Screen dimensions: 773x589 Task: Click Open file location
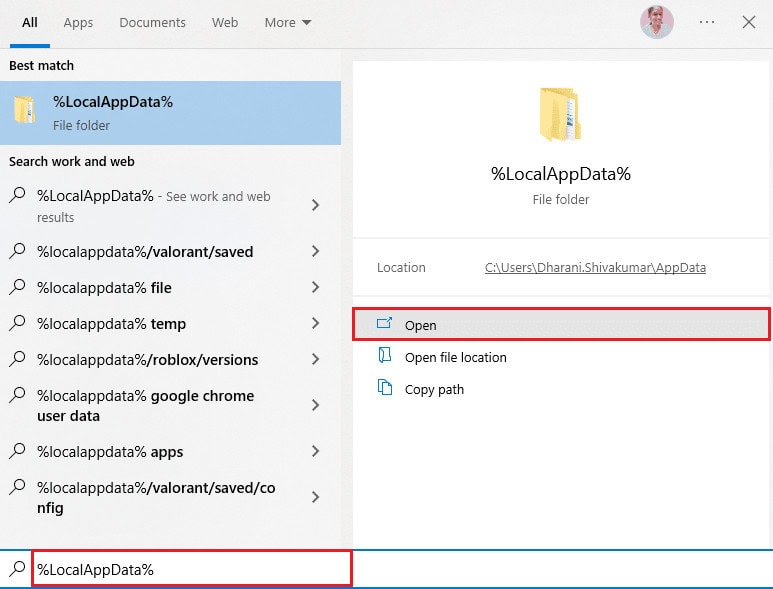(456, 357)
